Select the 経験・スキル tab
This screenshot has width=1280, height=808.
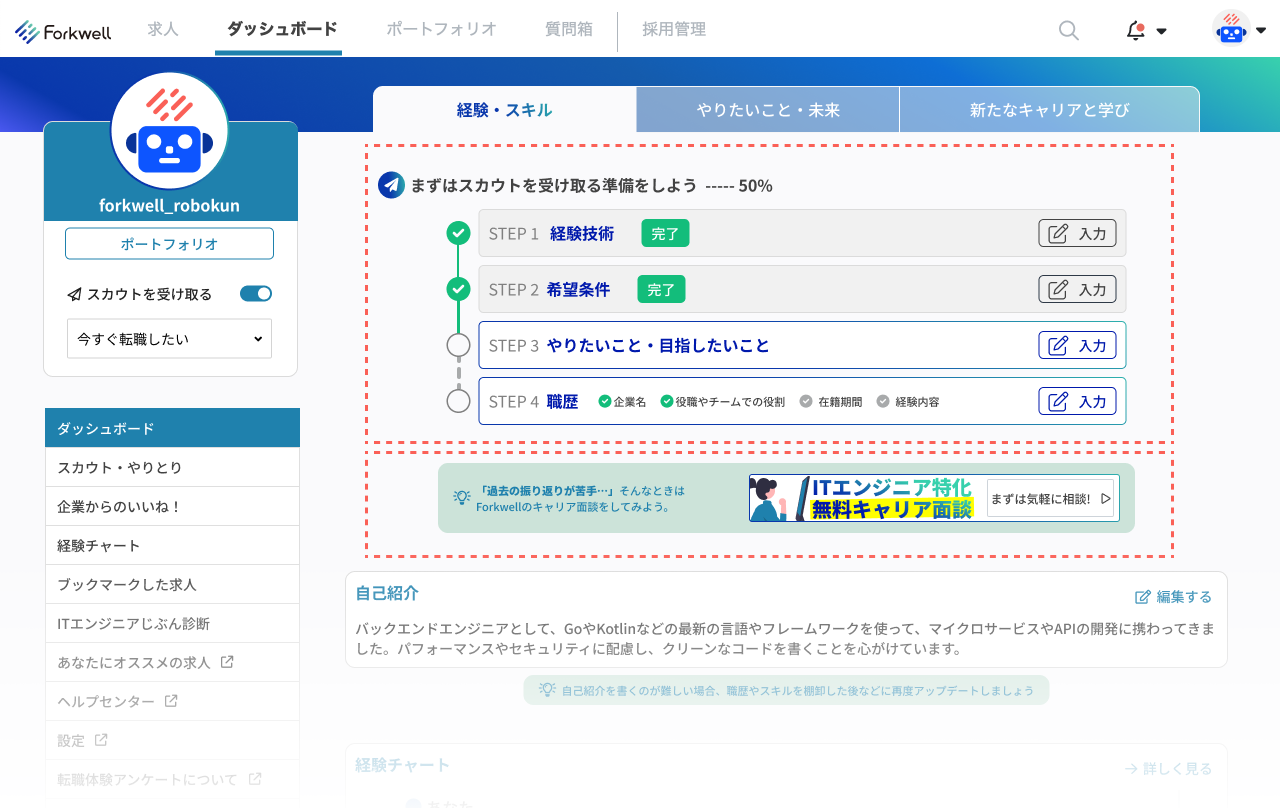click(504, 110)
